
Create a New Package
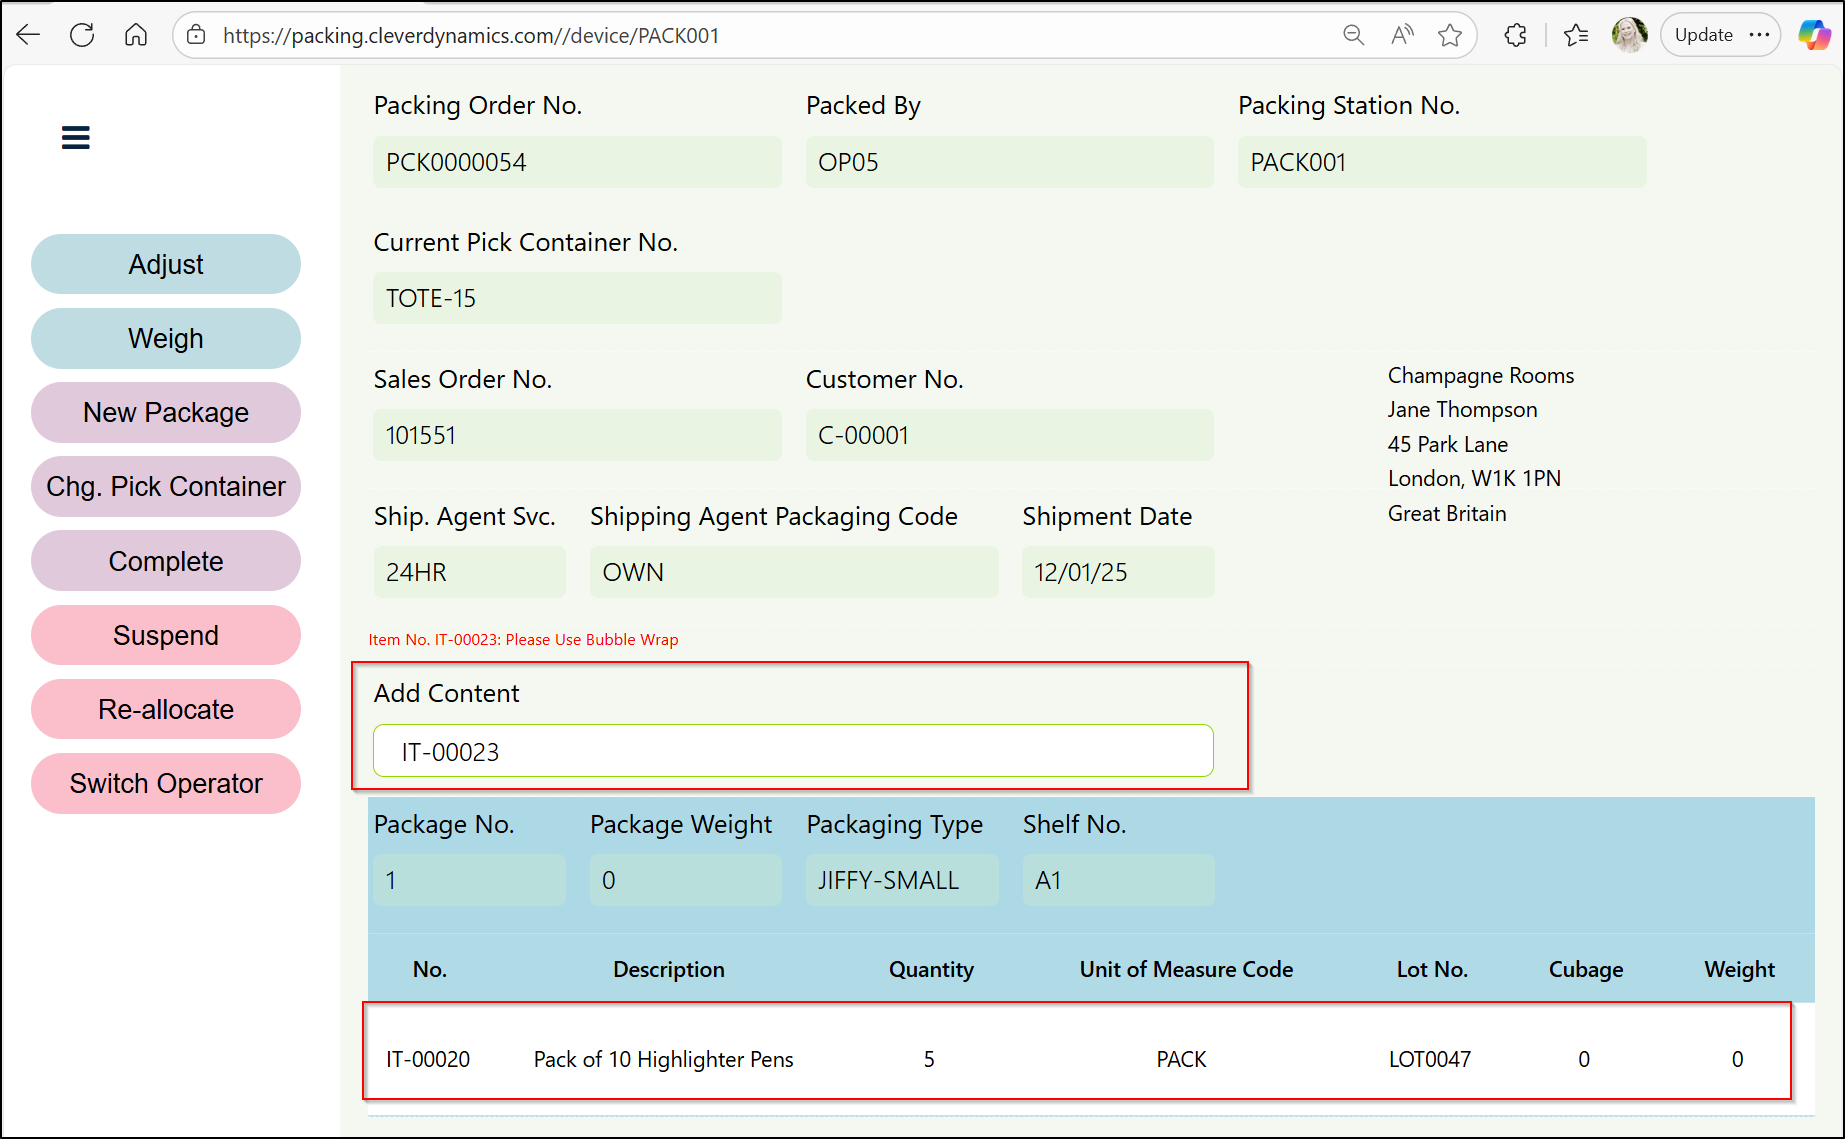pos(166,412)
